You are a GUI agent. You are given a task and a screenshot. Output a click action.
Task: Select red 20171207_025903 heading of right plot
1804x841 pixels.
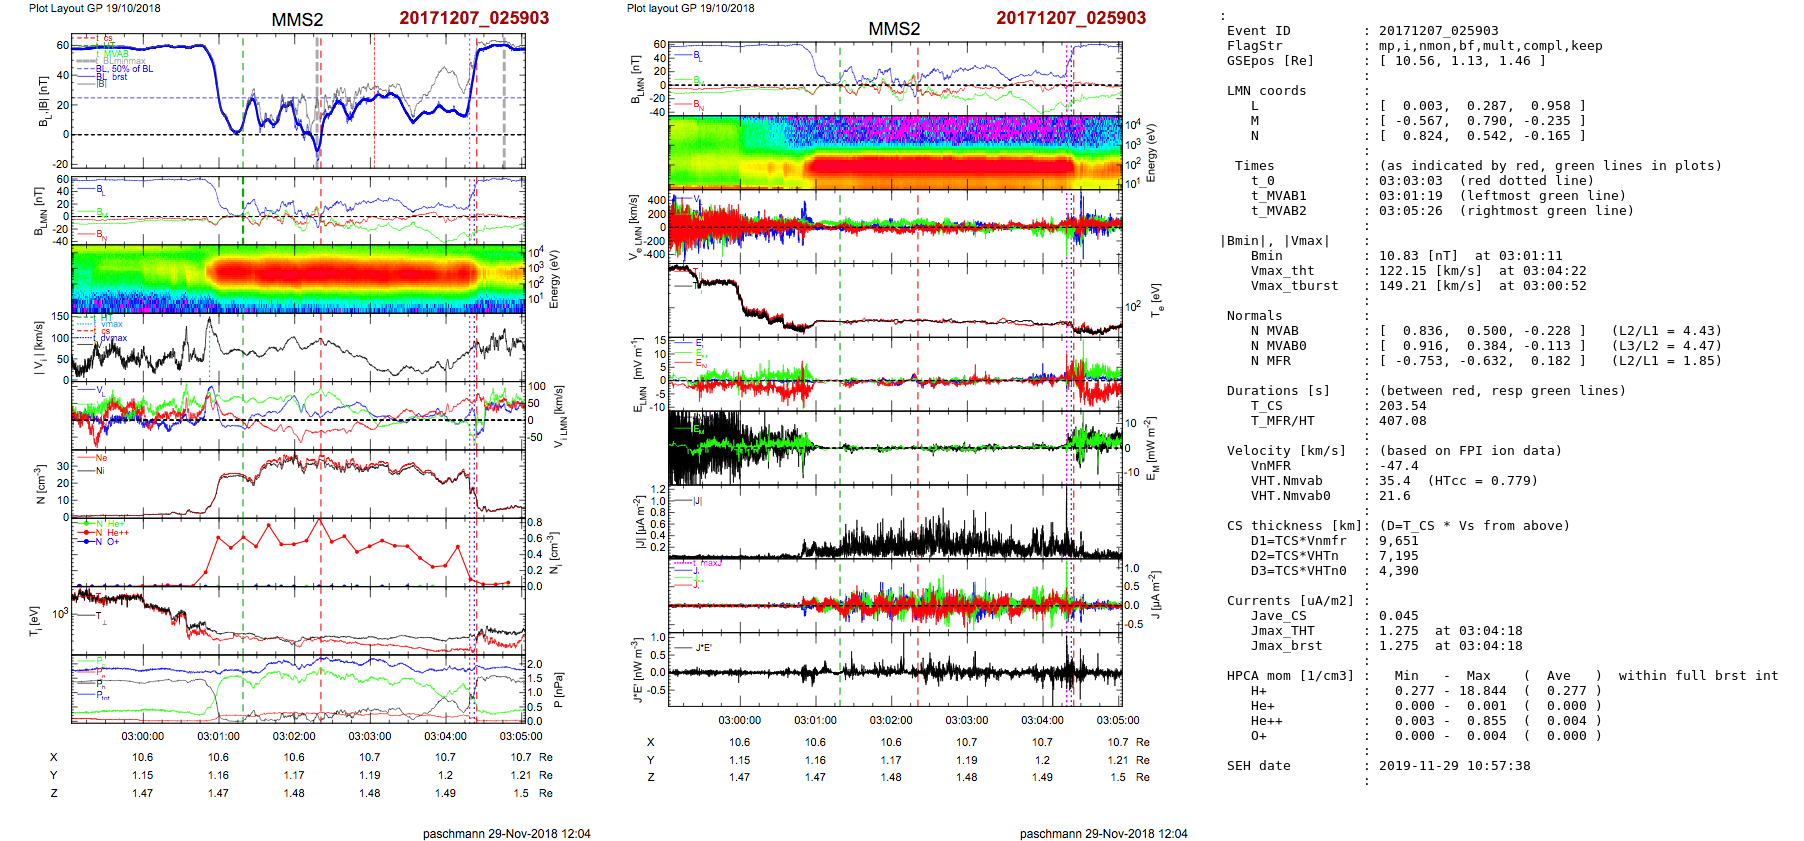[x=1071, y=18]
